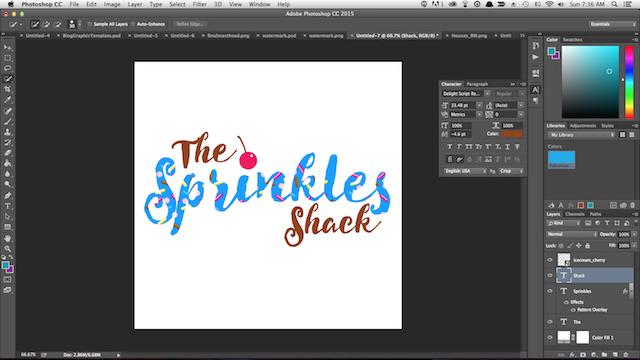The width and height of the screenshot is (640, 360).
Task: Open the Metrics kerning dropdown
Action: (x=479, y=115)
